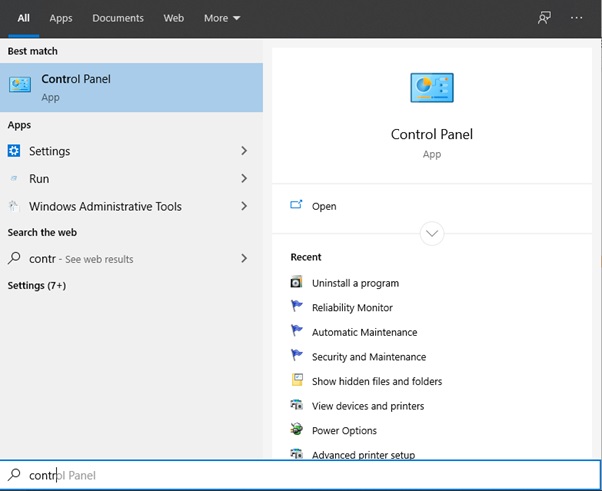Screen dimensions: 602x491
Task: Click inside the search input box
Action: [x=300, y=475]
